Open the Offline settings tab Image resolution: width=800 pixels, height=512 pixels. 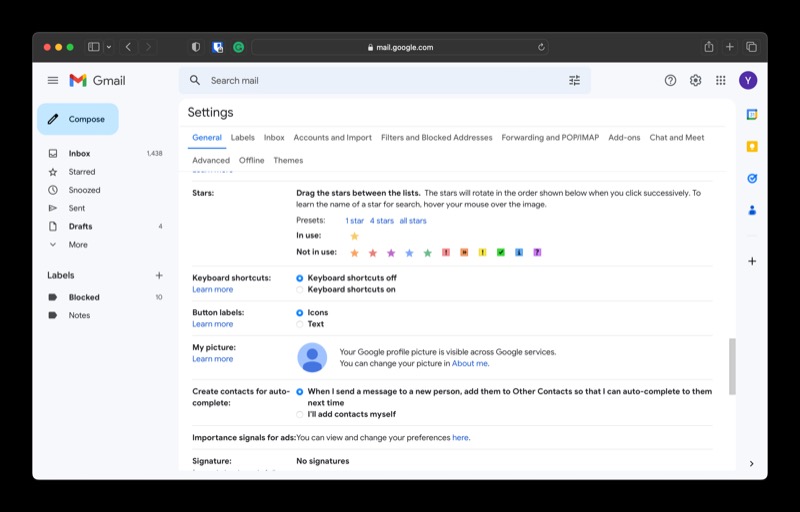(252, 161)
